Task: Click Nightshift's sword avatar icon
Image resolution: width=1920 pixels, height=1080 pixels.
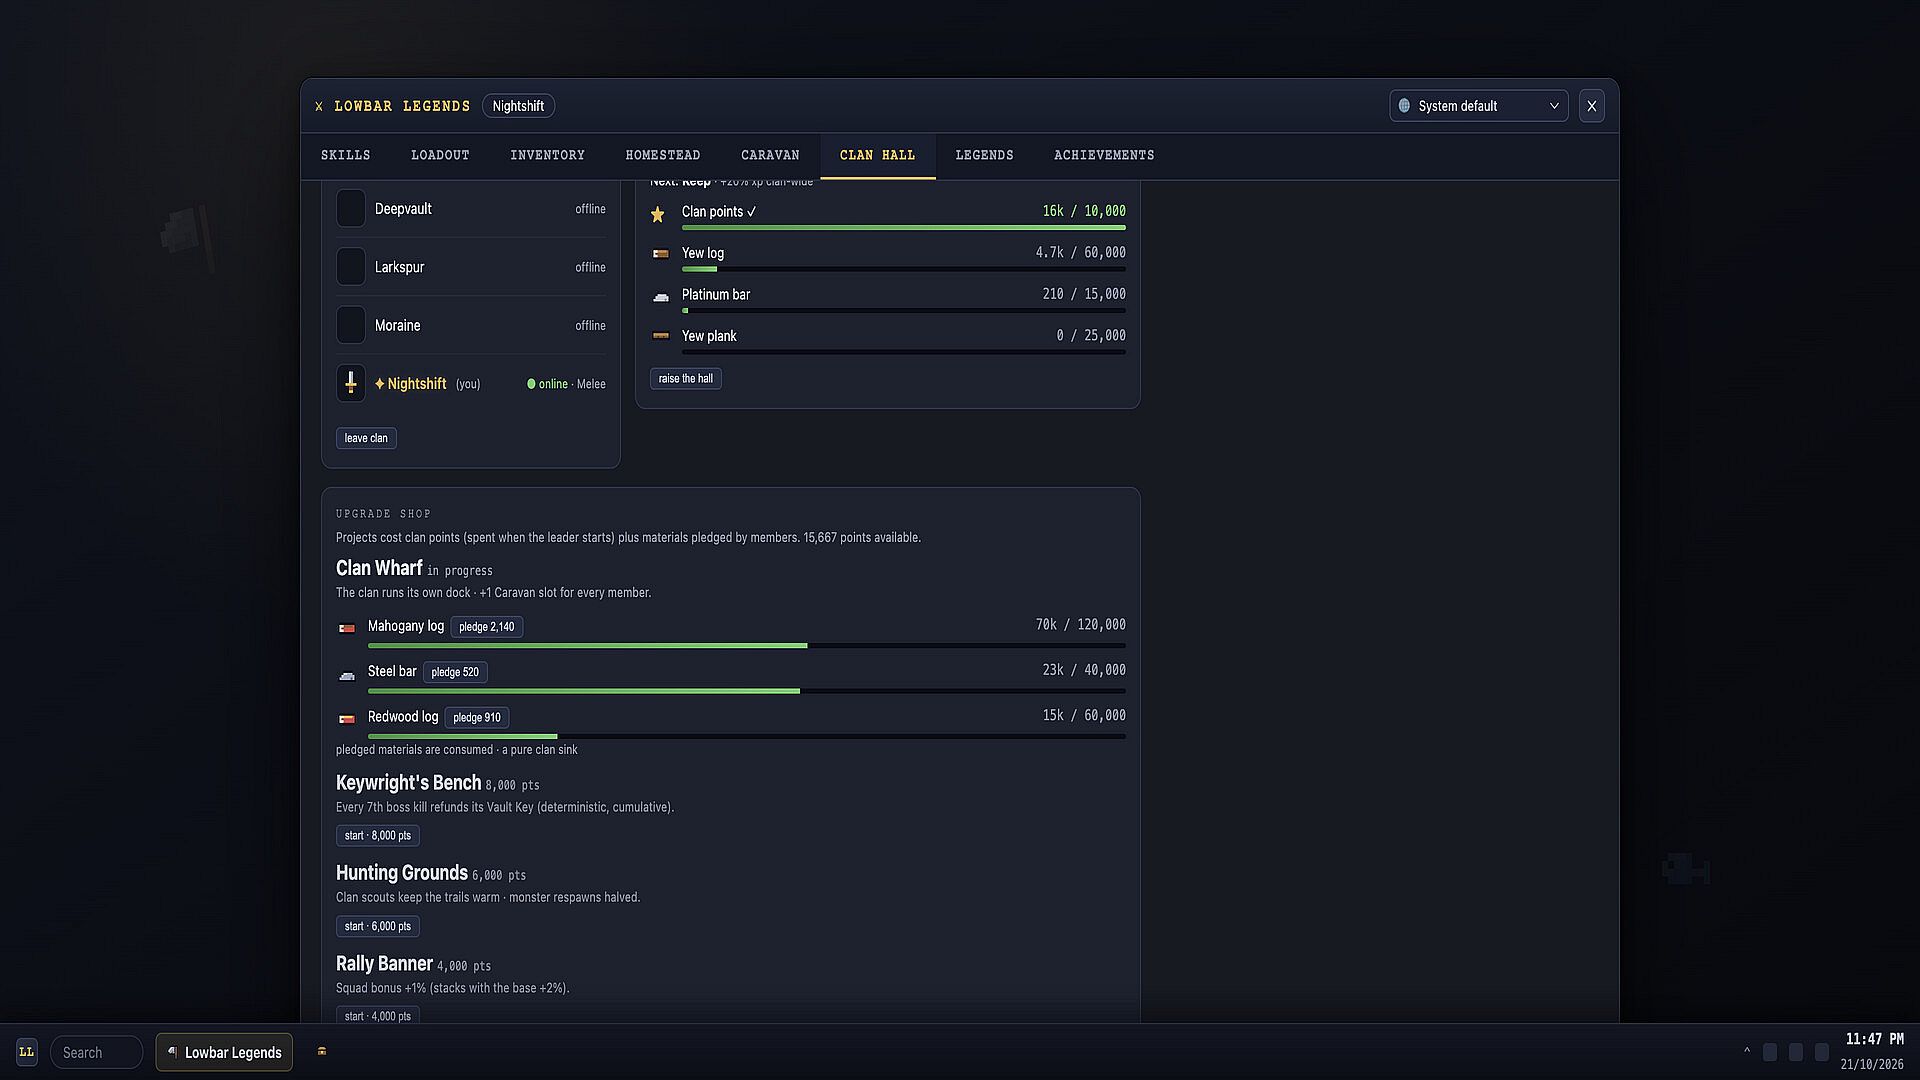Action: pos(351,383)
